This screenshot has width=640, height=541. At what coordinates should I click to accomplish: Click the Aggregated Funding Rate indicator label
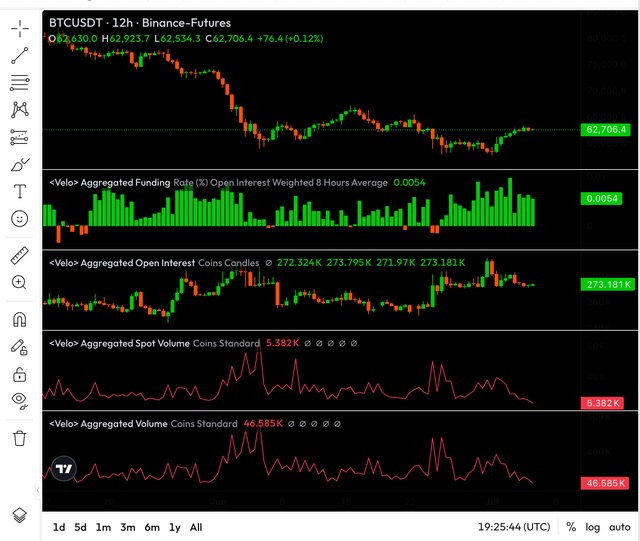pyautogui.click(x=218, y=183)
